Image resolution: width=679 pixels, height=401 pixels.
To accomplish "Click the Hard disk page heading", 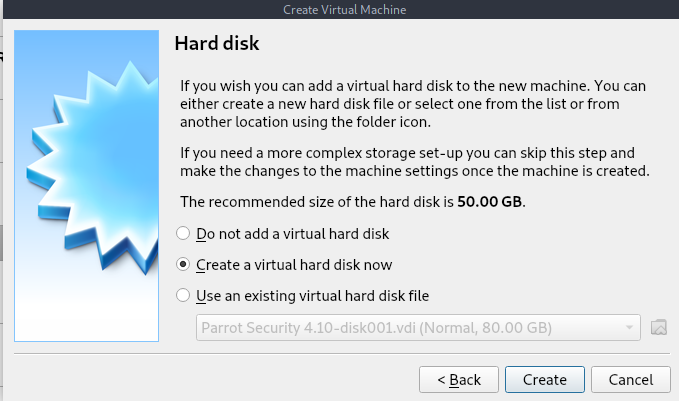I will click(217, 43).
